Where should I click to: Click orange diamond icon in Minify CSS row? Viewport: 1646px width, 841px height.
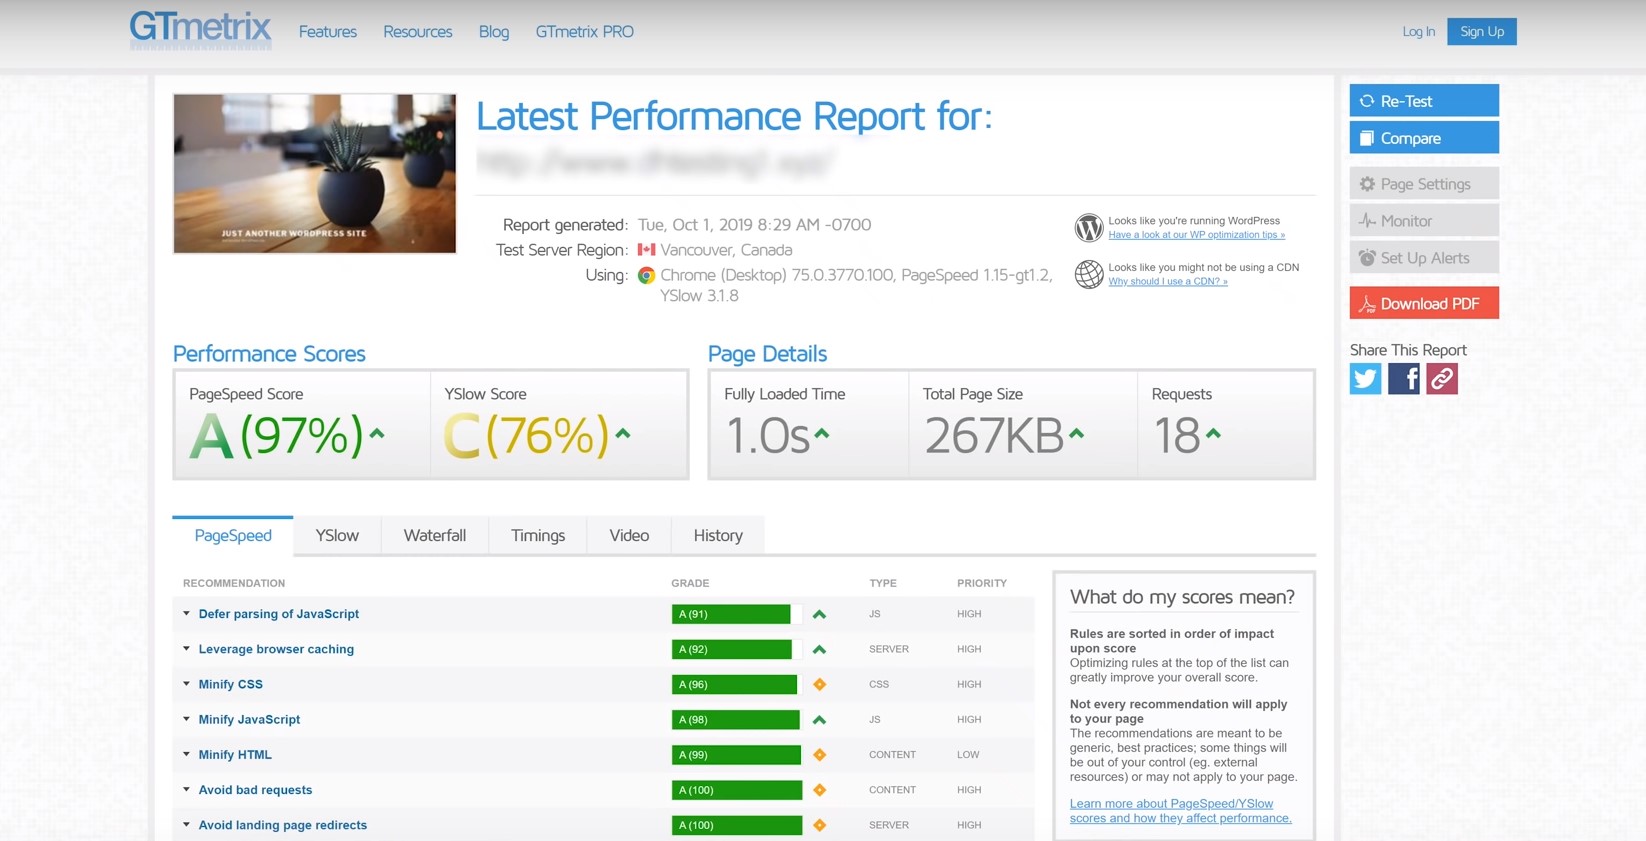click(819, 685)
